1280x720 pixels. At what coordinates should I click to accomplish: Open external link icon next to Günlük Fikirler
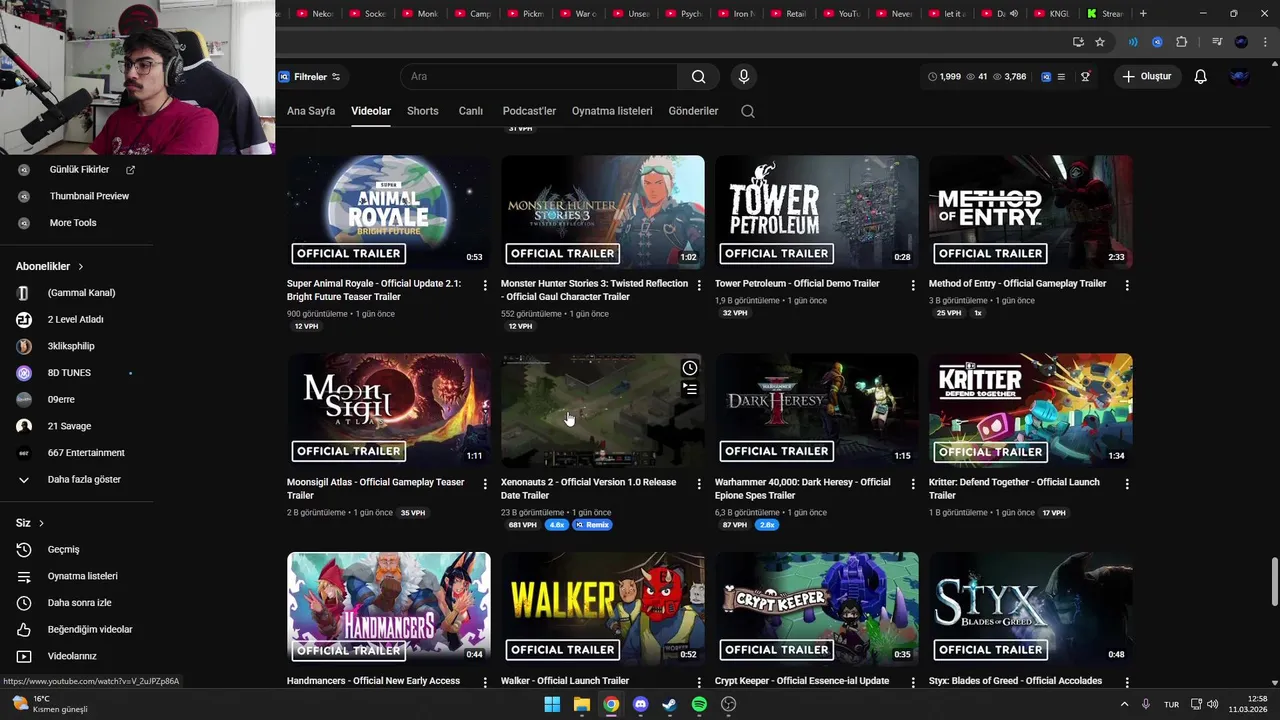130,170
